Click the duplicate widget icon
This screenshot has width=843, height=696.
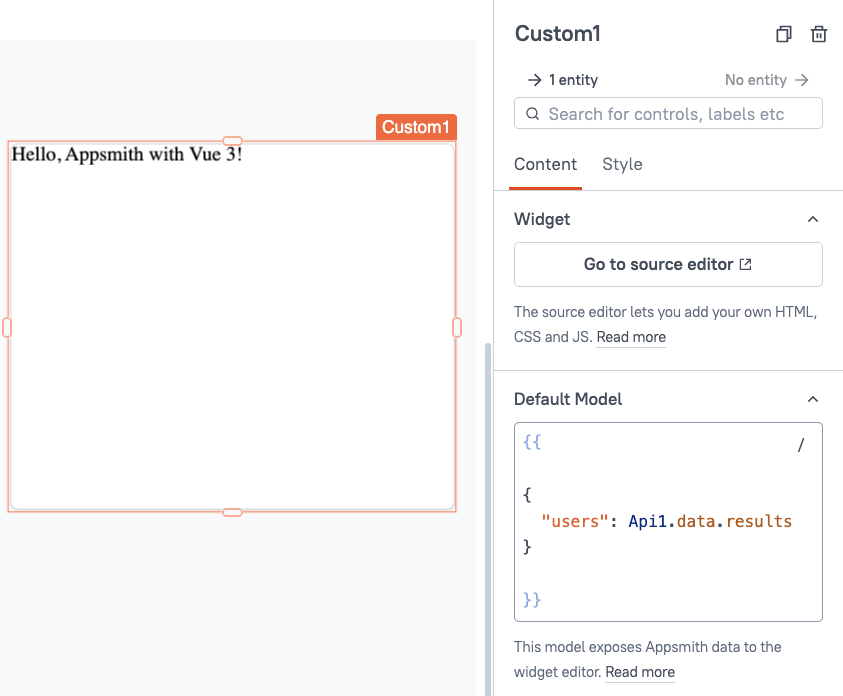pos(784,33)
